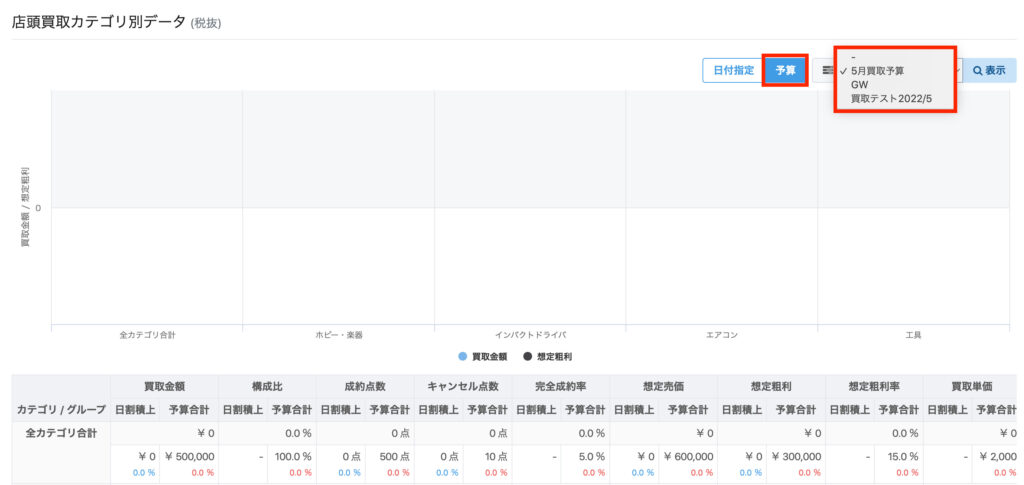
Task: Click カテゴリ / グループ header cell
Action: (x=60, y=409)
